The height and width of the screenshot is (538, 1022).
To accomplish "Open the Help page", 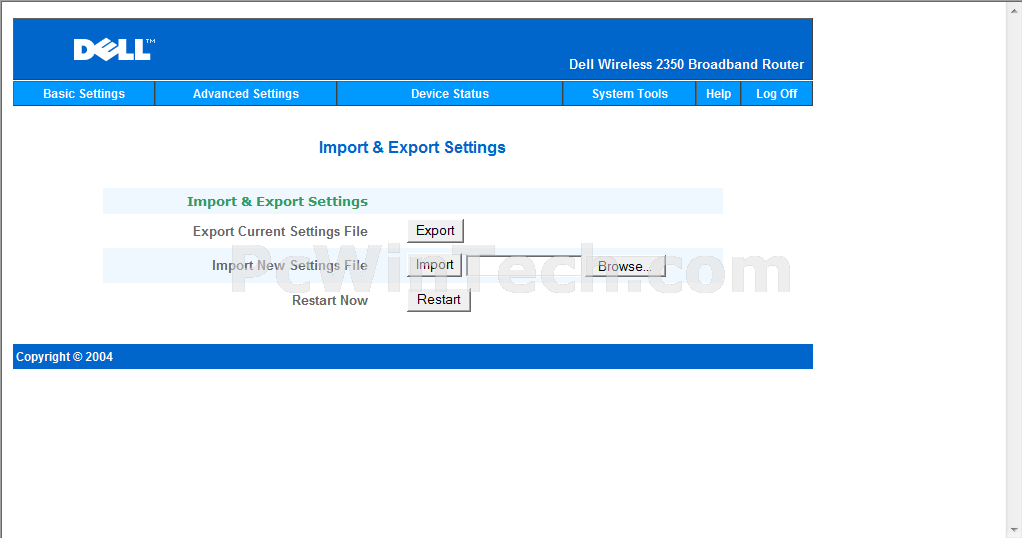I will pyautogui.click(x=718, y=94).
